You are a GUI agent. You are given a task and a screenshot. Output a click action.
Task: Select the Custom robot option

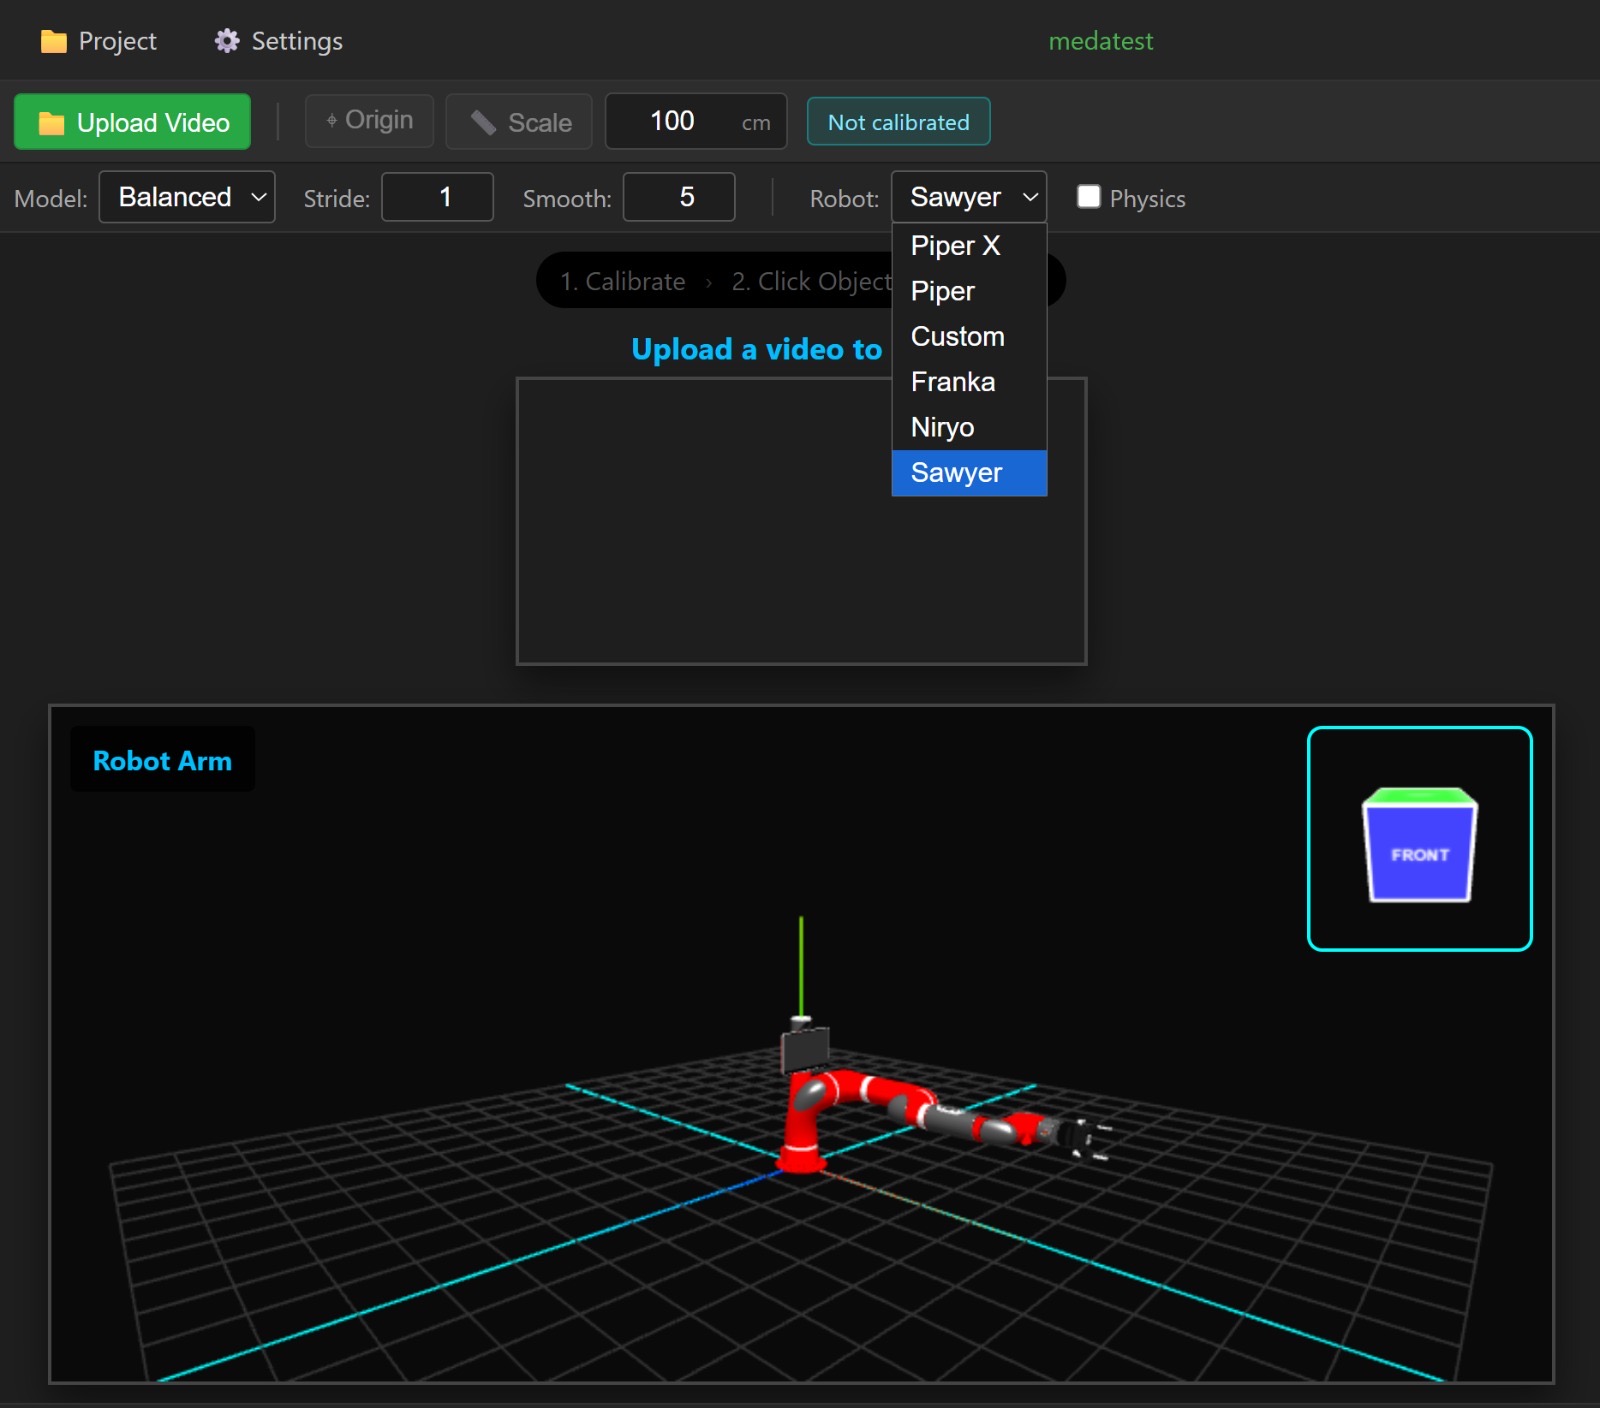click(957, 336)
